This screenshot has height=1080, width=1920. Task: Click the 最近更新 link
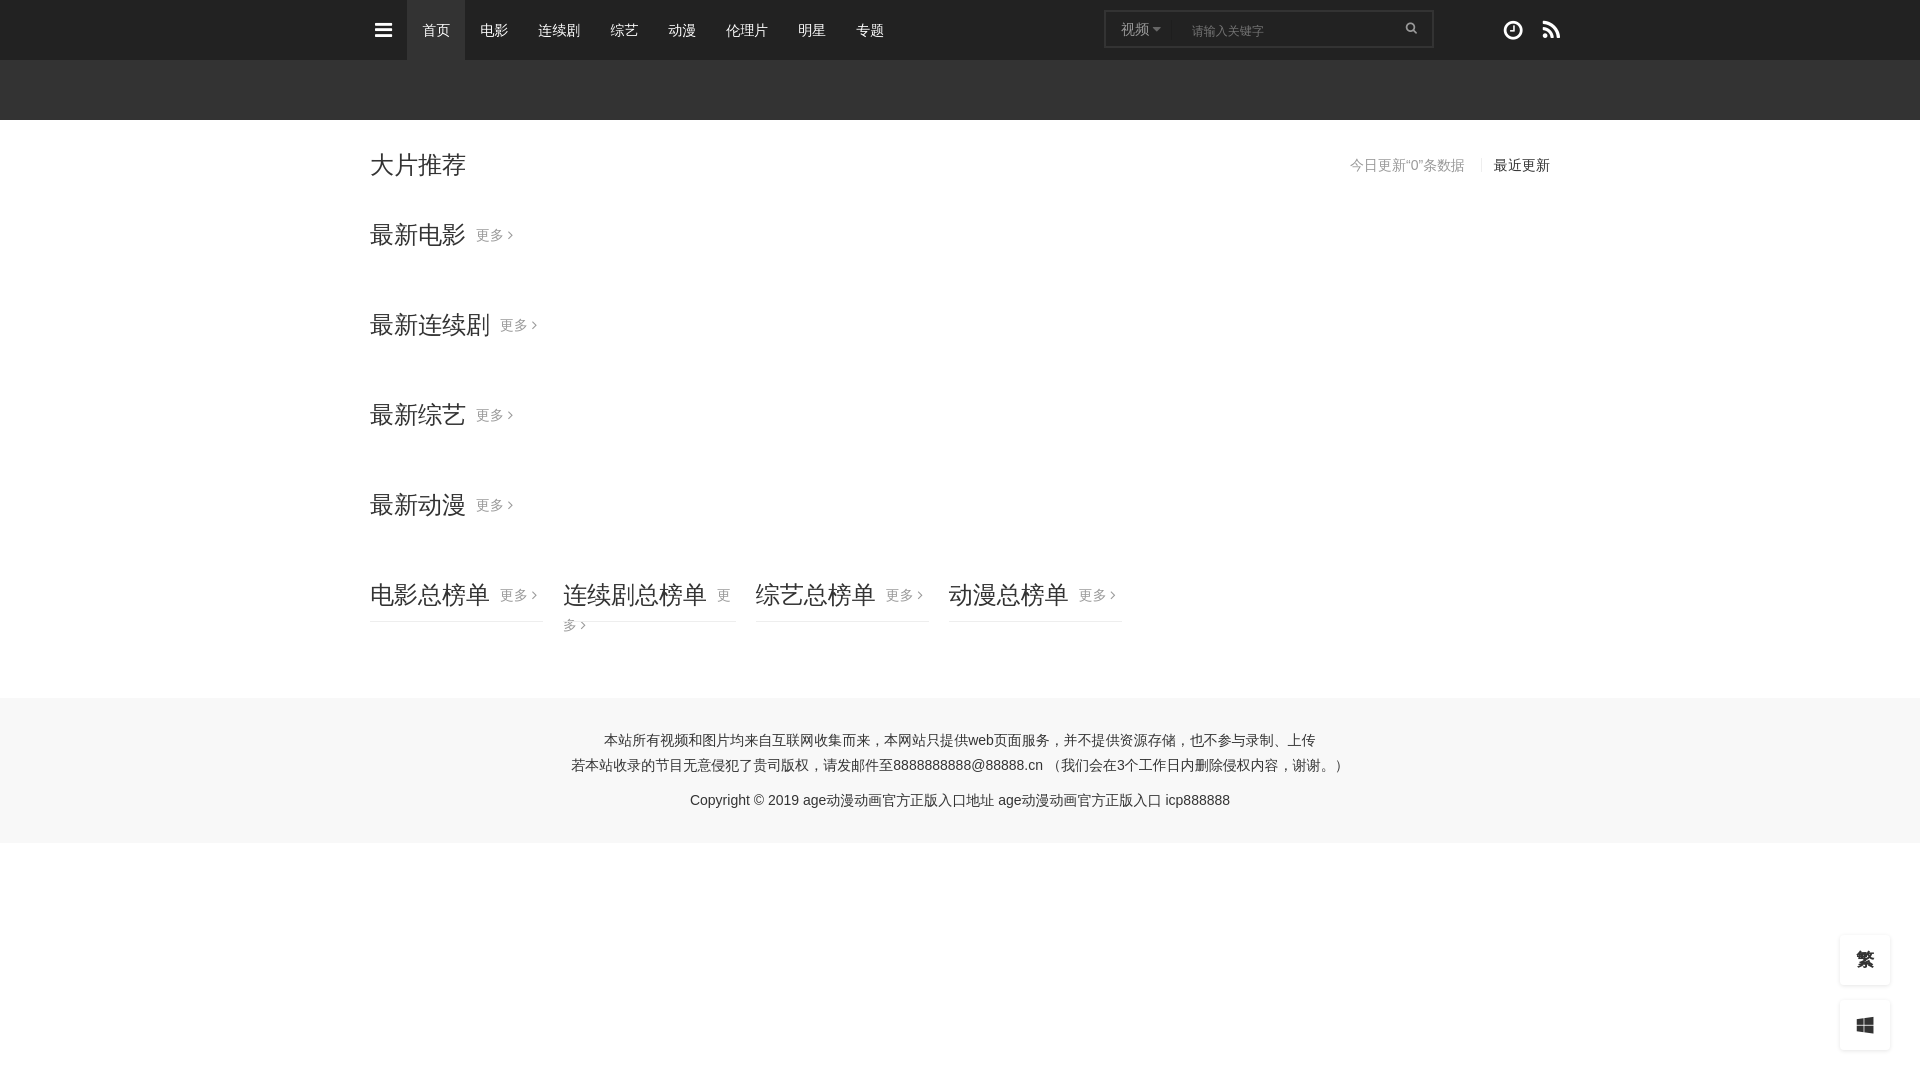click(1522, 166)
